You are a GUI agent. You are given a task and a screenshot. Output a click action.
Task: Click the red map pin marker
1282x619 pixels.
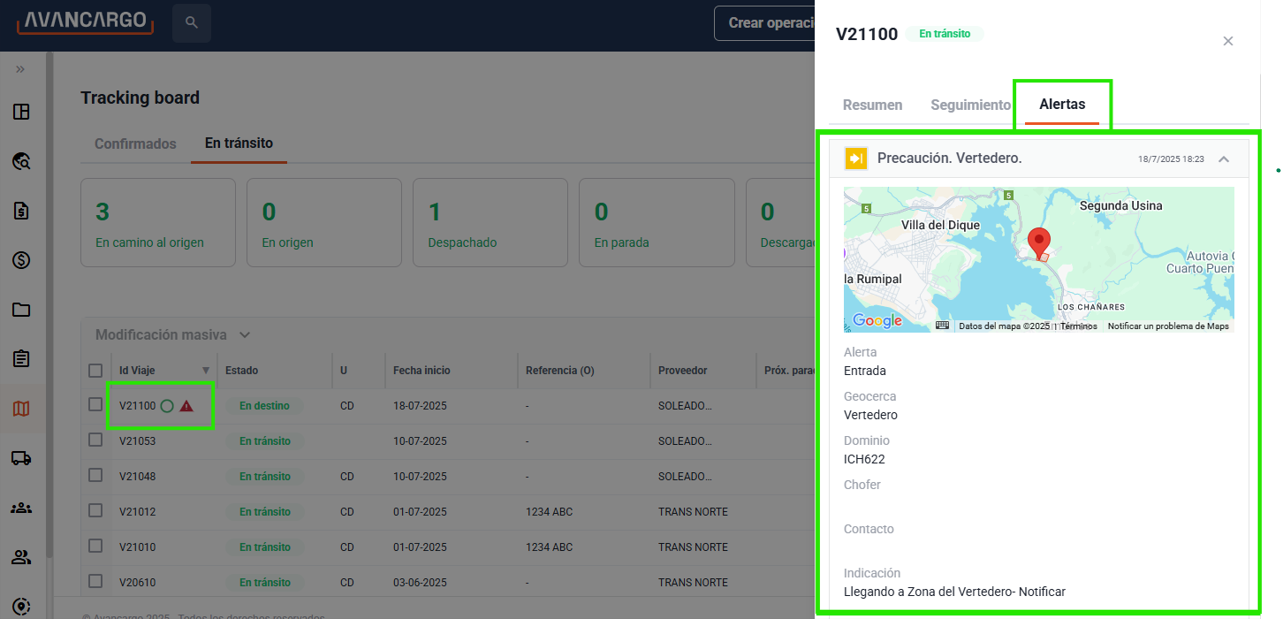(1039, 243)
